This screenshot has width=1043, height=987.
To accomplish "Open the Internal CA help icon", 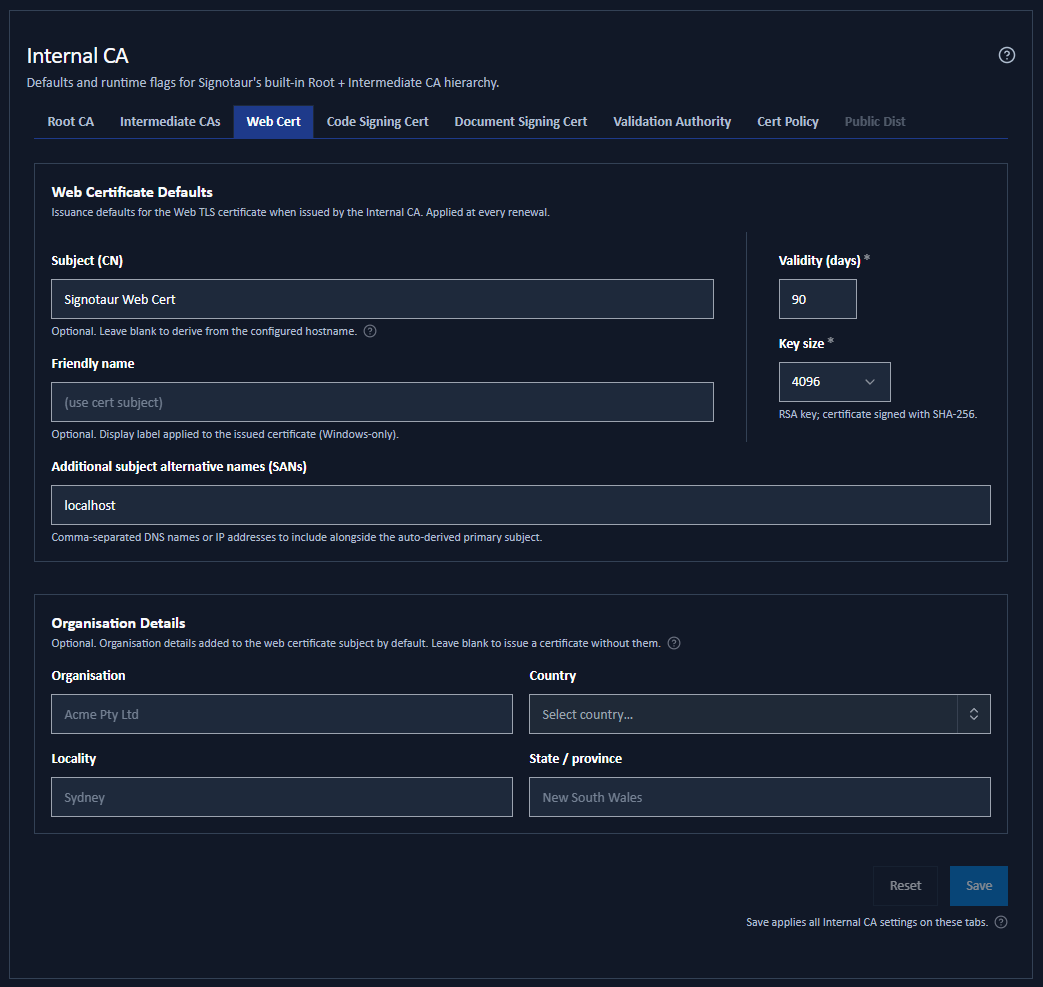I will coord(1006,55).
